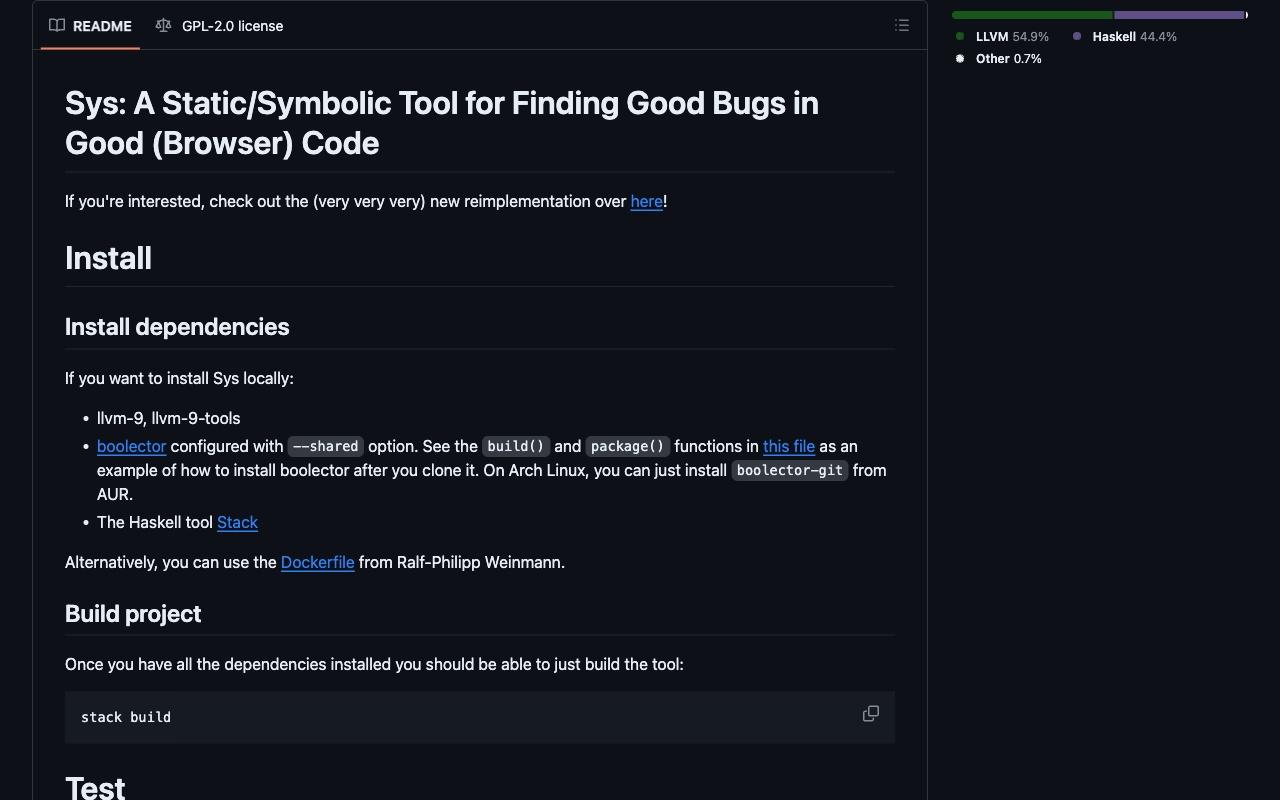This screenshot has width=1280, height=800.
Task: Click the white dot next to Other
Action: 960,59
